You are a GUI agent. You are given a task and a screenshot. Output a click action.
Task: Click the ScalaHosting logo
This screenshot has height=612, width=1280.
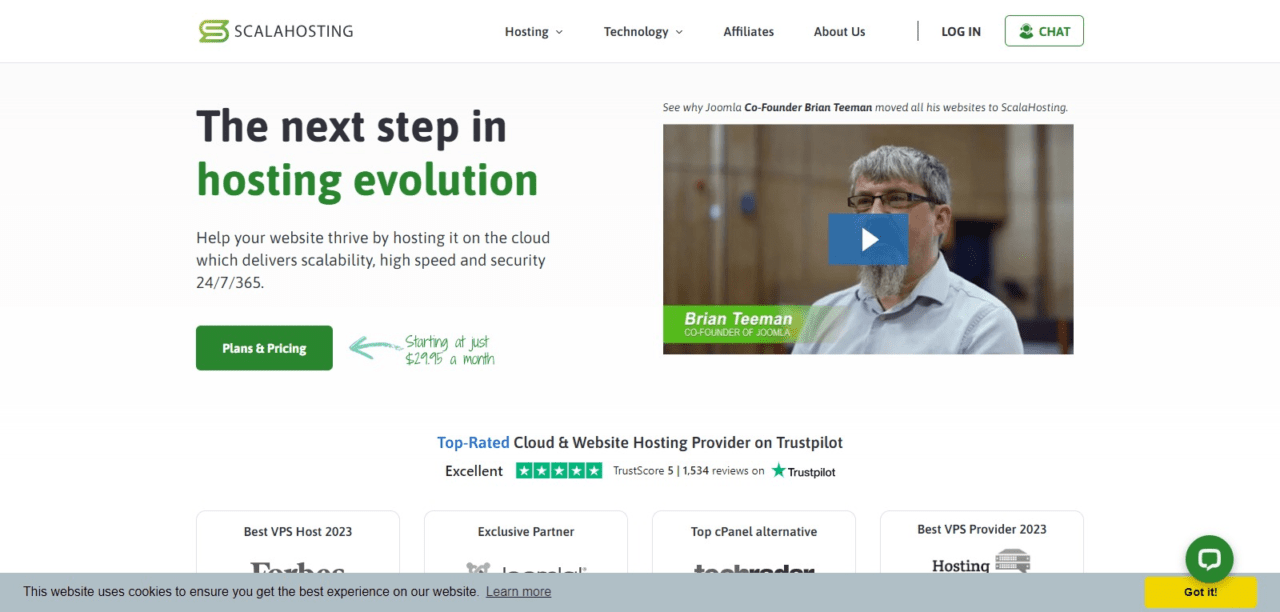[x=275, y=31]
